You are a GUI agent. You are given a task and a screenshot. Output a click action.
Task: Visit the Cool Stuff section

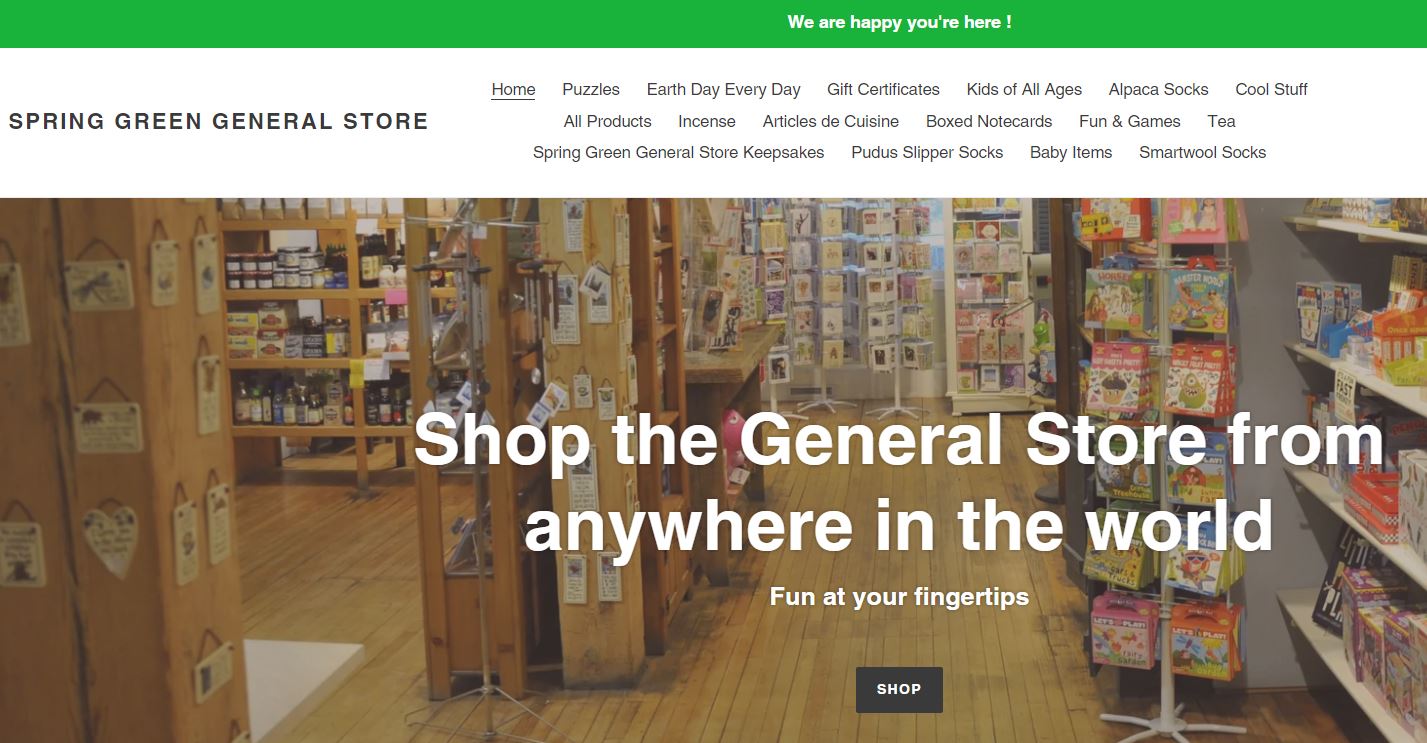click(x=1271, y=89)
